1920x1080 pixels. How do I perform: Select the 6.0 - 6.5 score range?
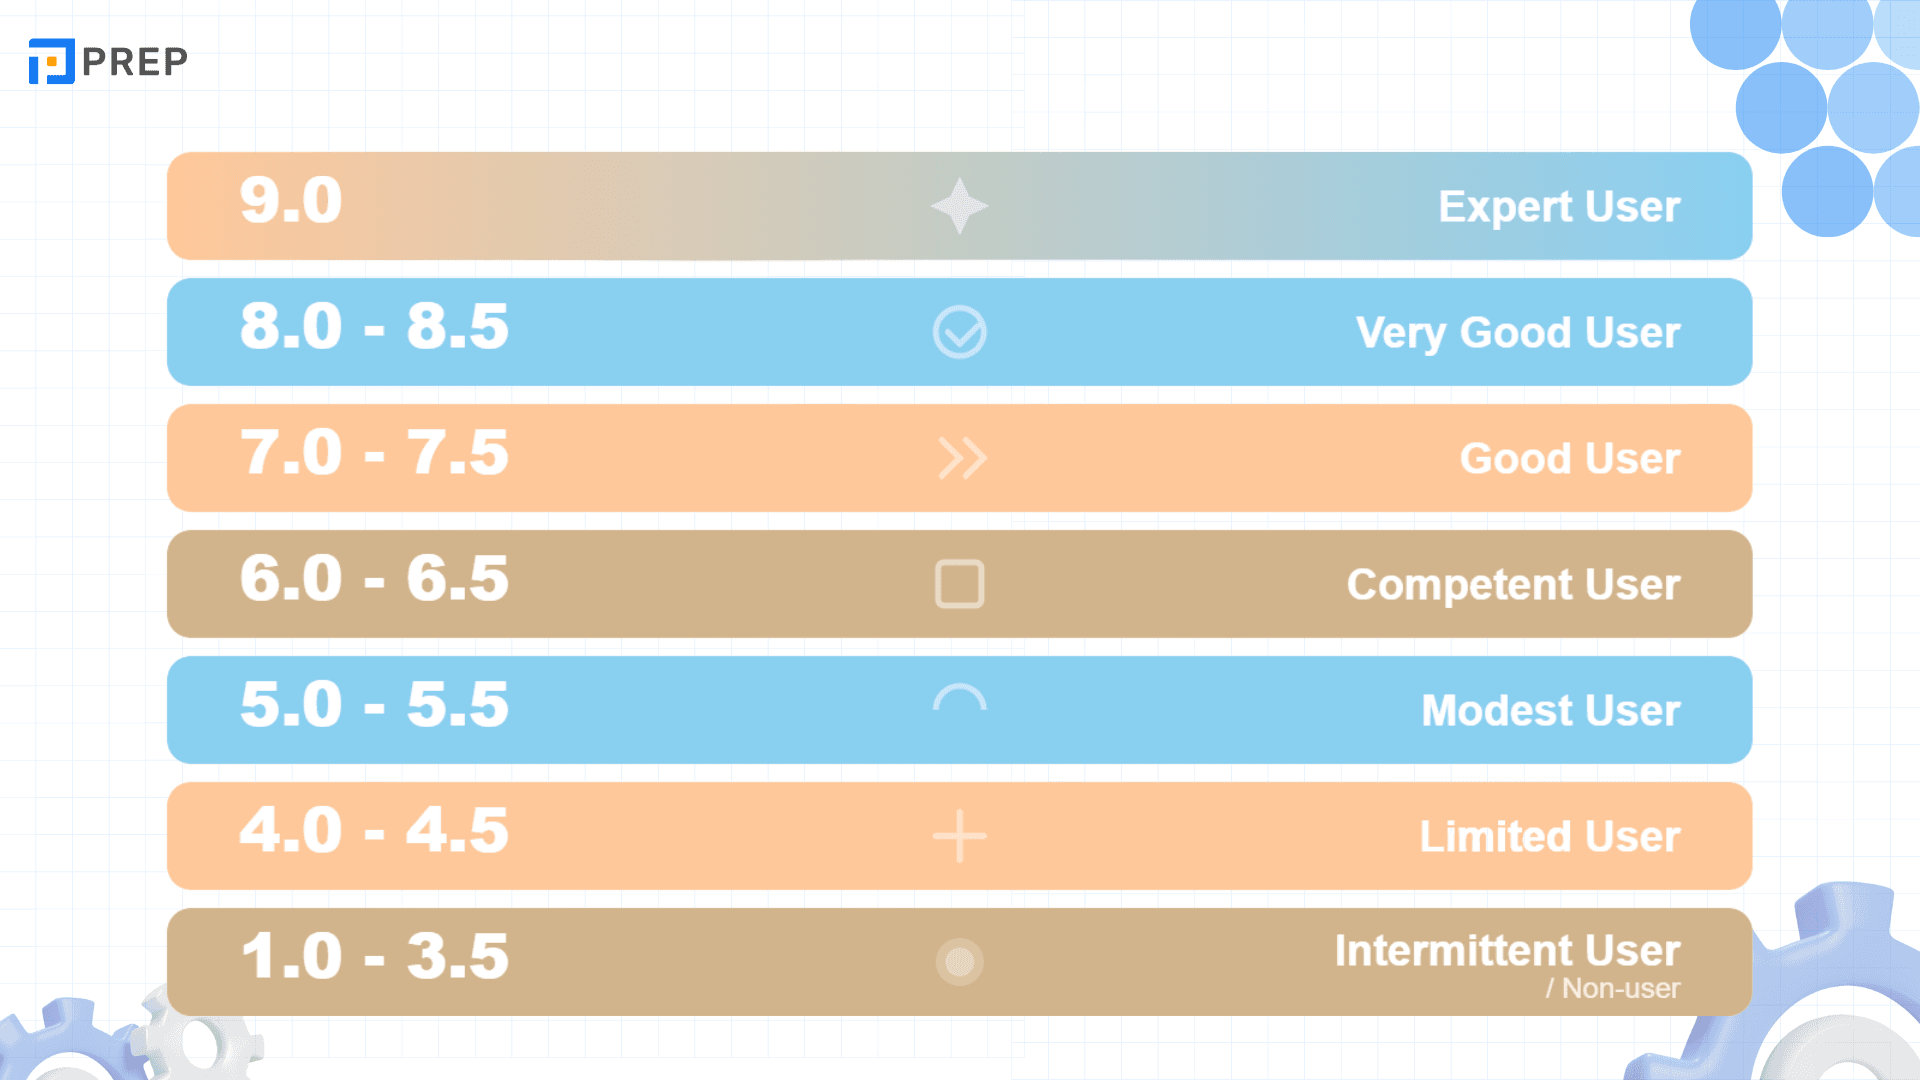374,578
